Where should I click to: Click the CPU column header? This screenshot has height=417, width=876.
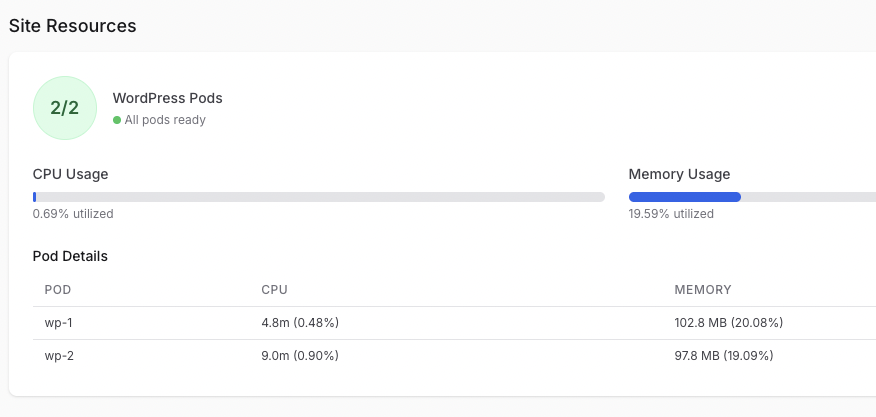pos(274,290)
